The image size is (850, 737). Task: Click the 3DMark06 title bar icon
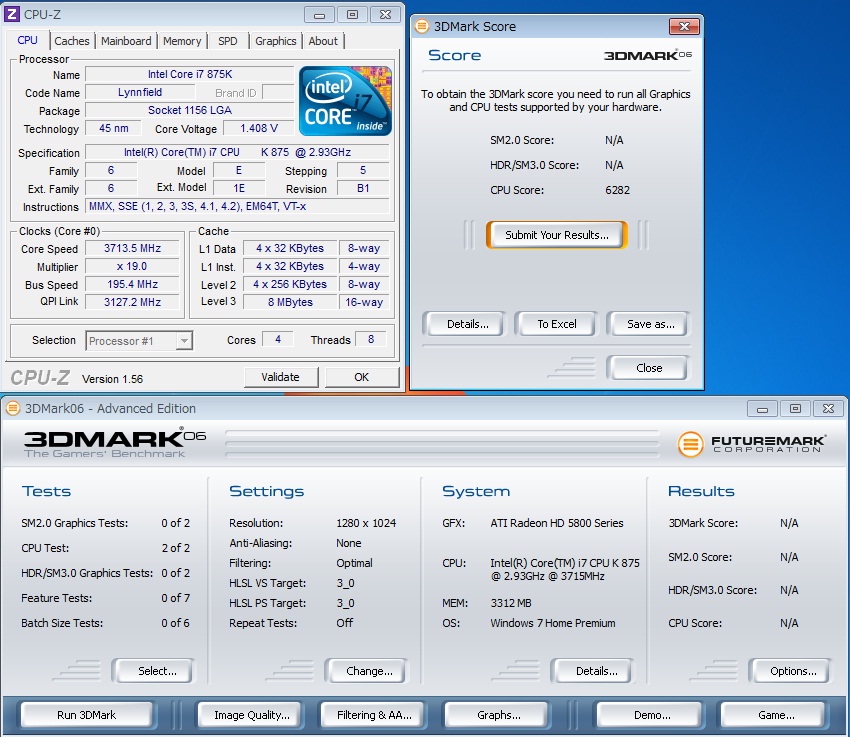pos(13,408)
